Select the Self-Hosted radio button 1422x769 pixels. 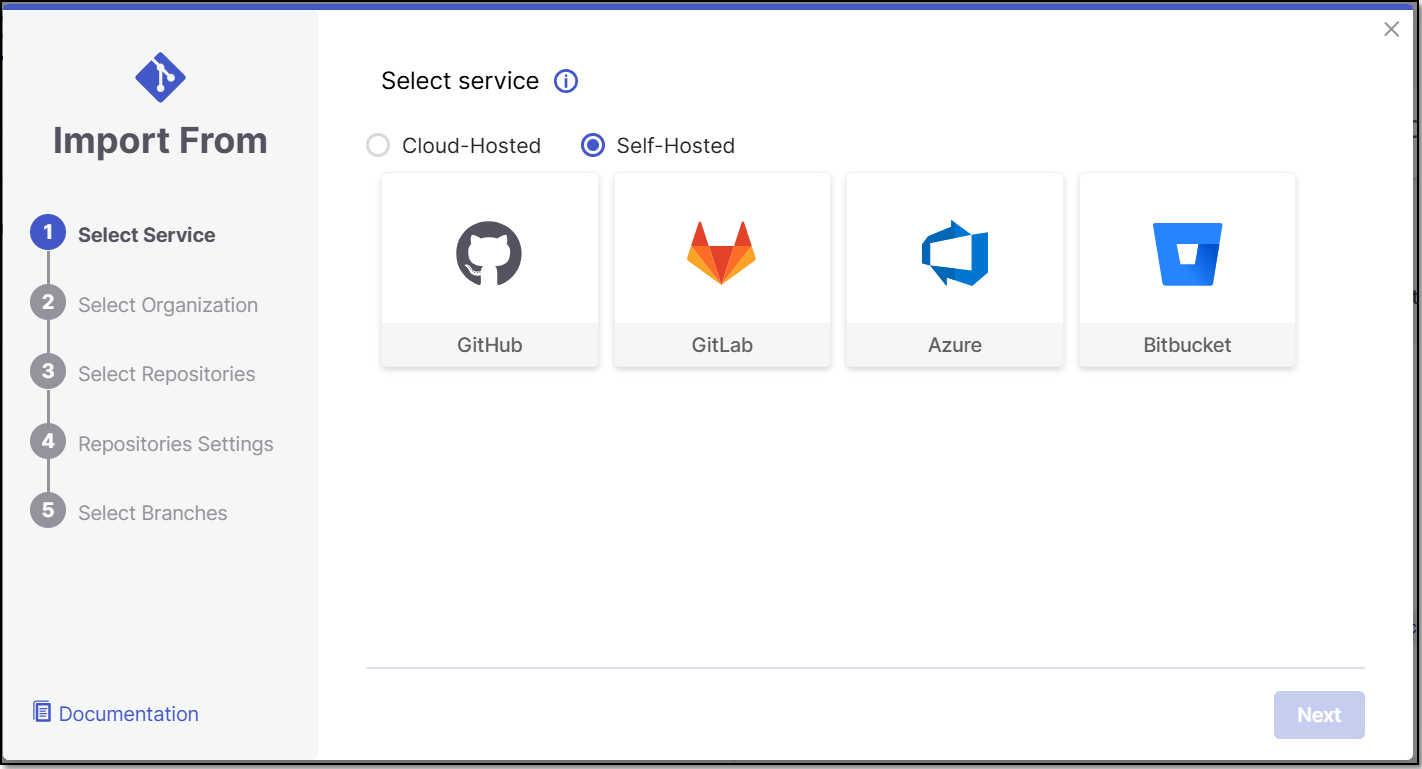pyautogui.click(x=593, y=146)
